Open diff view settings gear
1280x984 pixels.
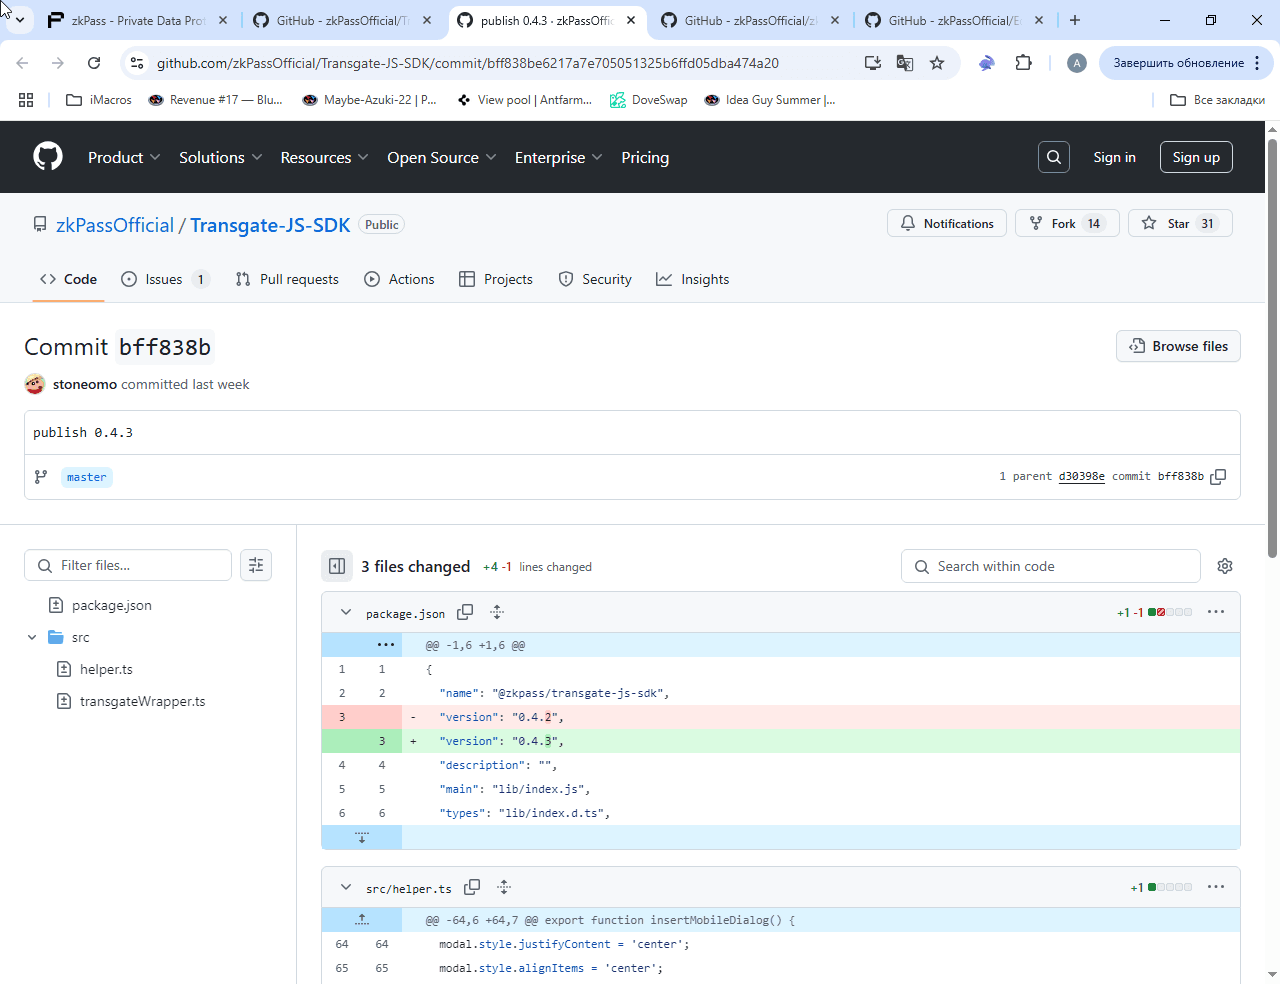1225,566
